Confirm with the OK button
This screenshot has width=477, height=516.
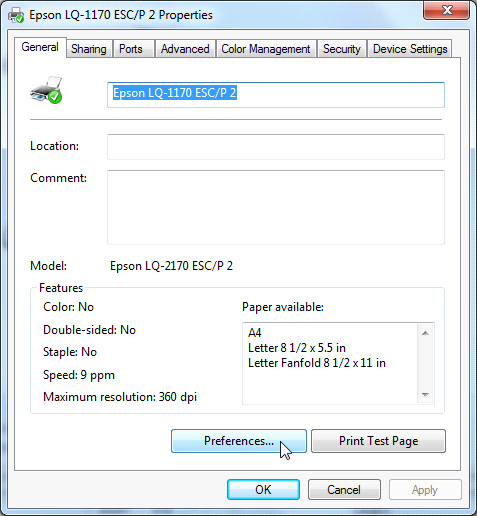263,489
